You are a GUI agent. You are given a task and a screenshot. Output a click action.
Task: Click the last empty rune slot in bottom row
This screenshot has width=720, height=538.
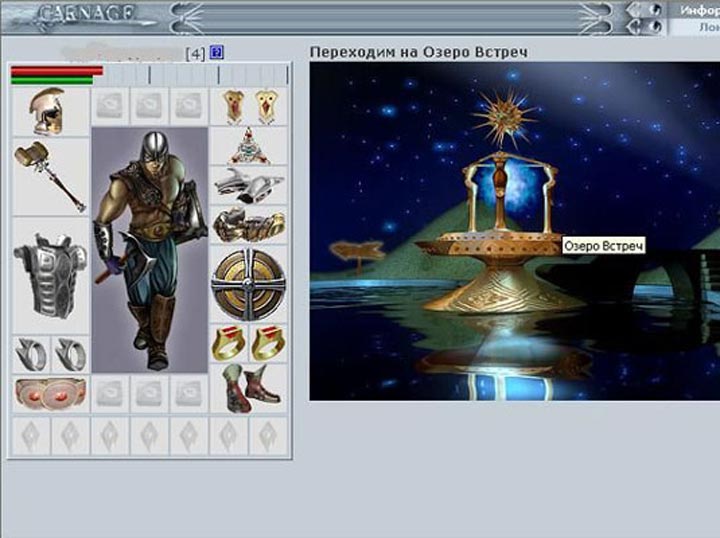(x=268, y=436)
